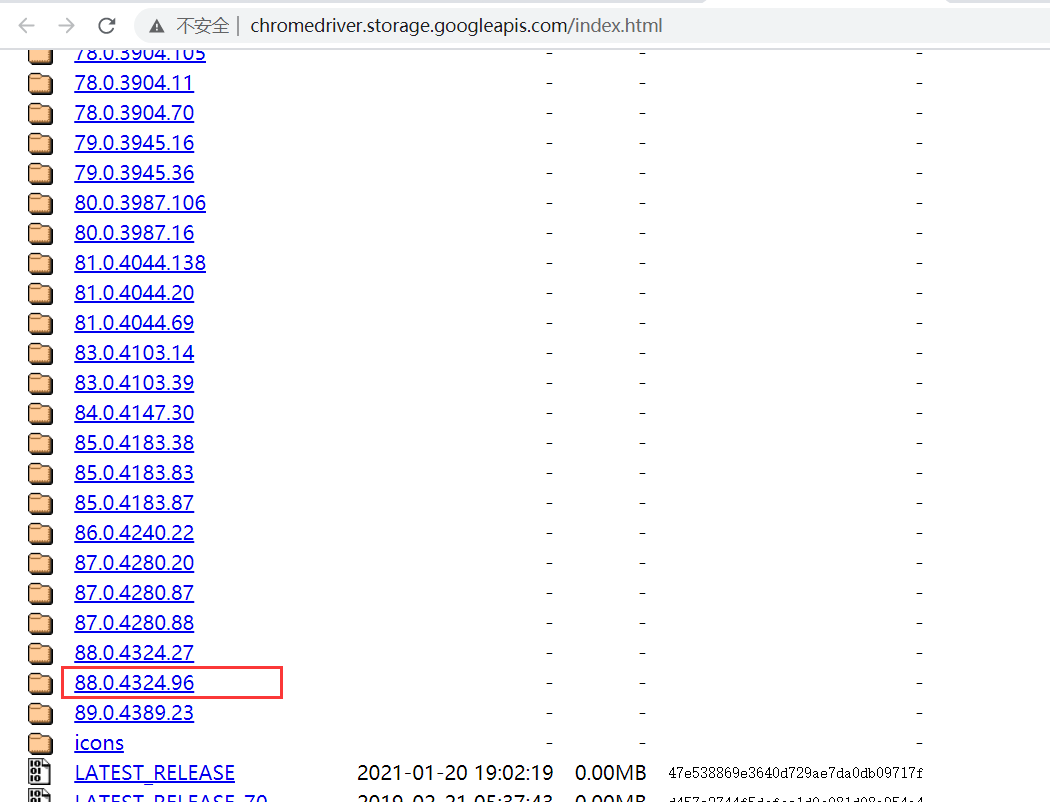Open the 87.0.4280.88 folder link
Image resolution: width=1050 pixels, height=802 pixels.
134,623
